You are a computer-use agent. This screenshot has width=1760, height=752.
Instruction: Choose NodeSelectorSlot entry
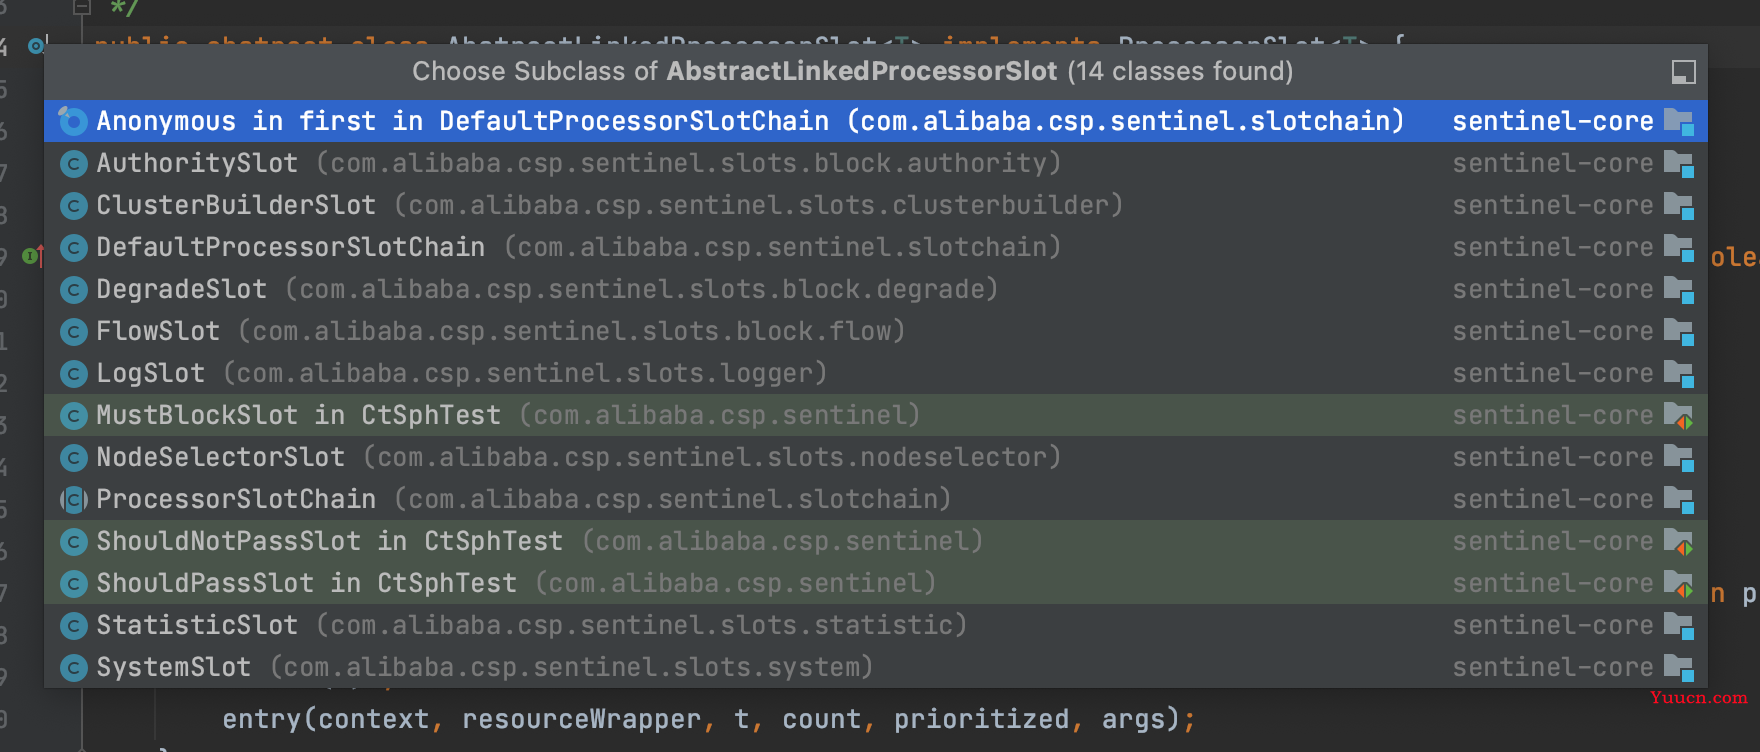click(x=876, y=457)
